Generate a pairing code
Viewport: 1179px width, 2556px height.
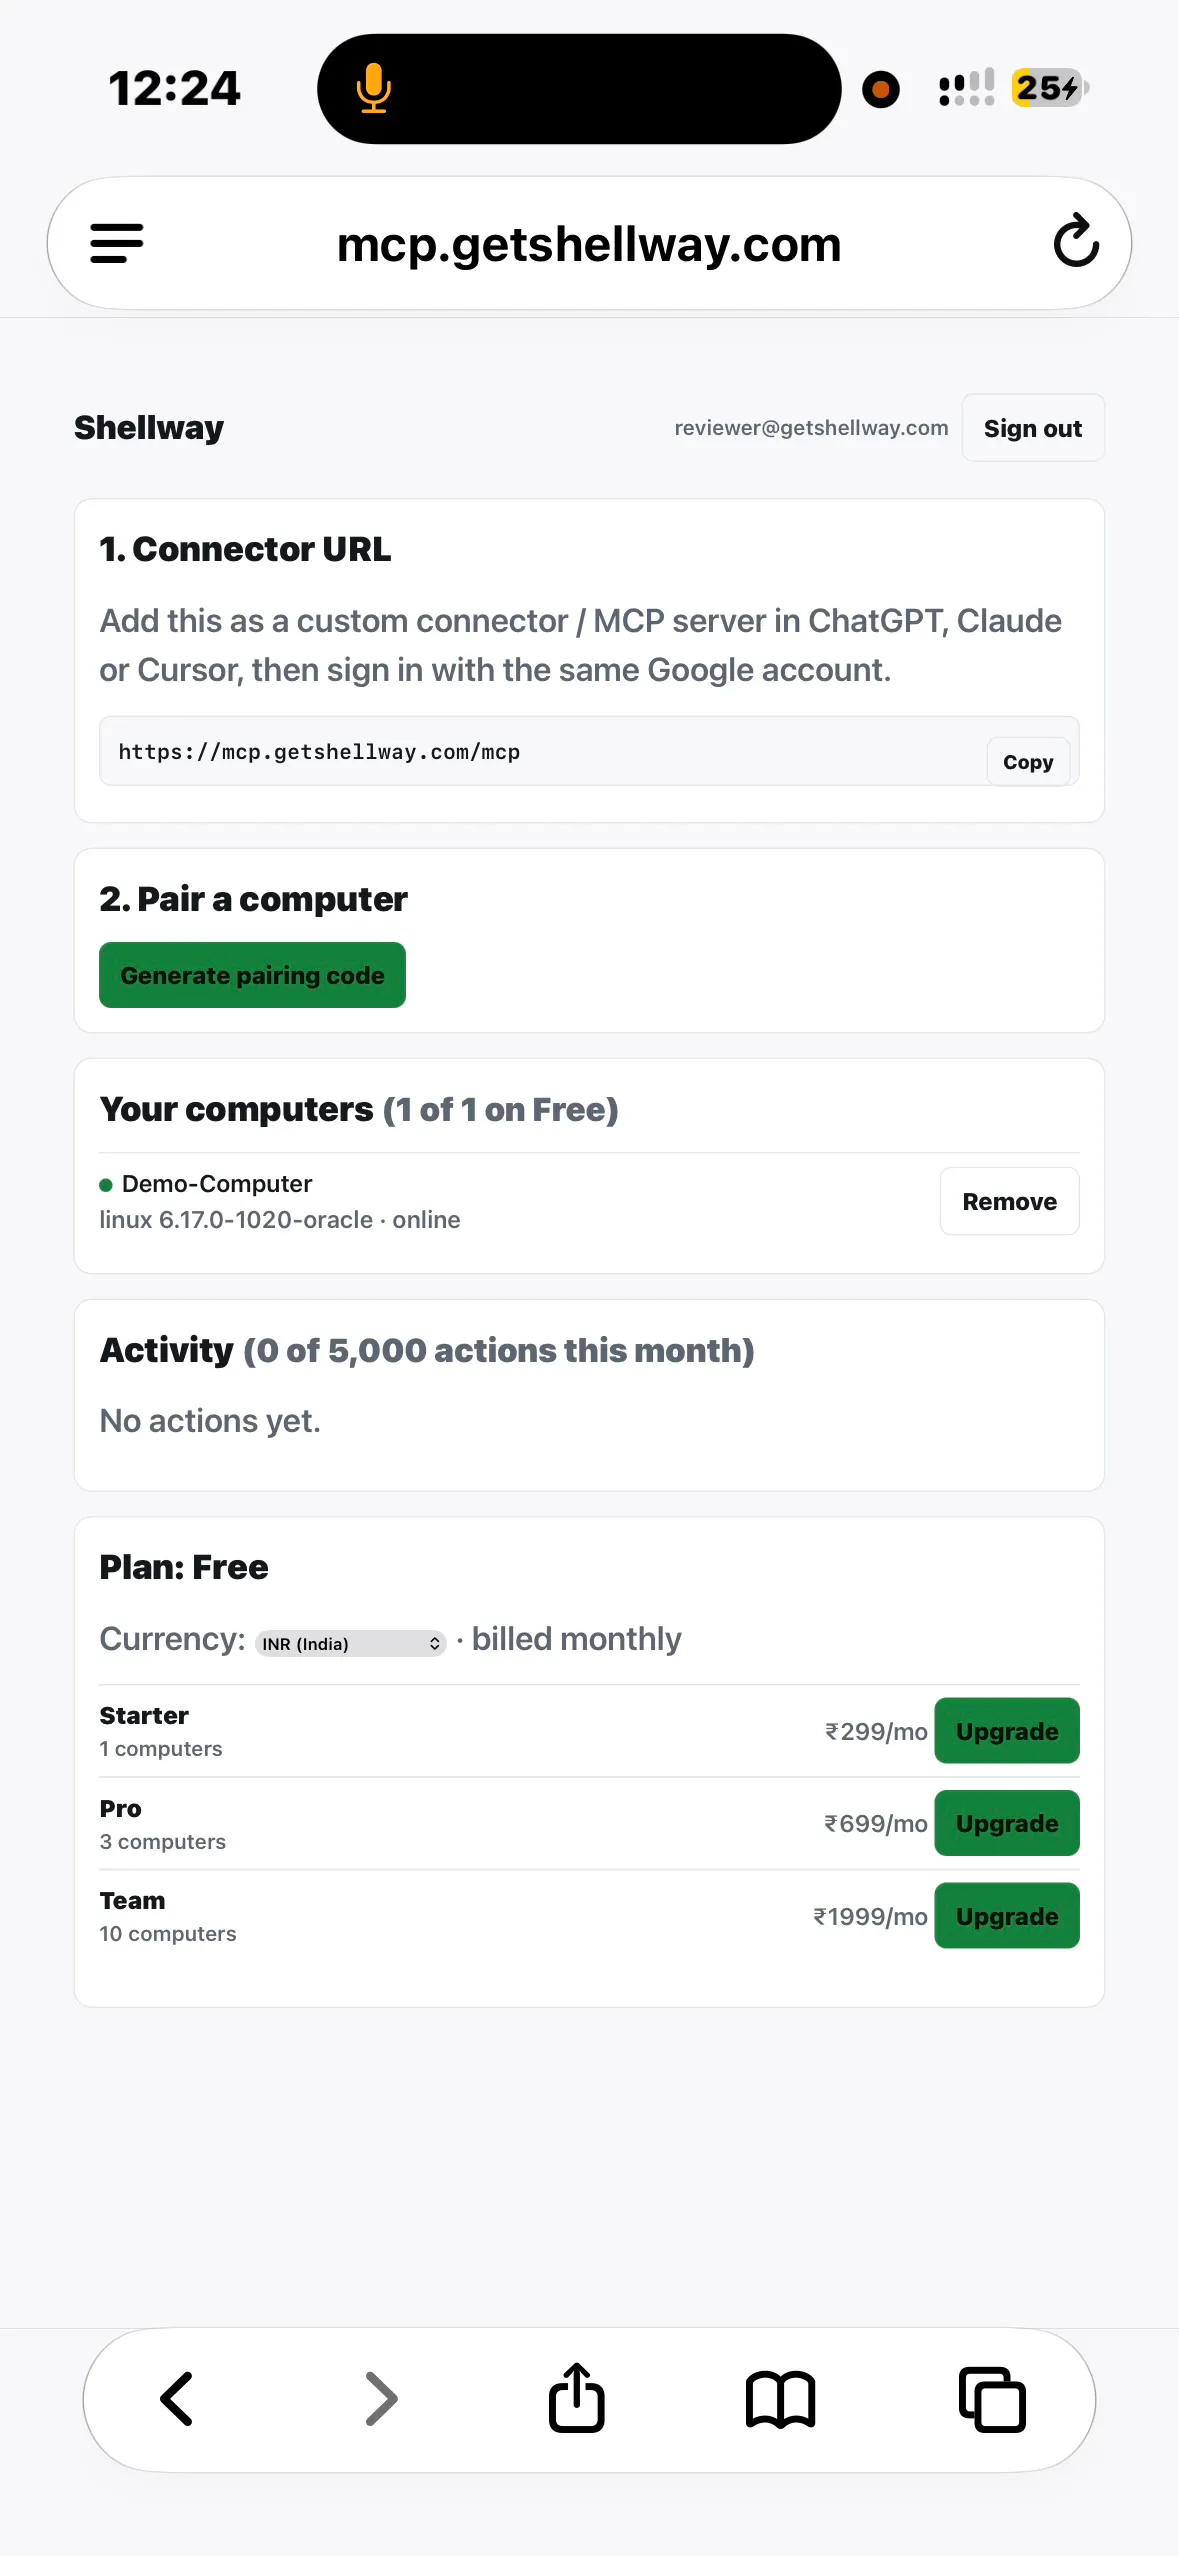[x=252, y=975]
